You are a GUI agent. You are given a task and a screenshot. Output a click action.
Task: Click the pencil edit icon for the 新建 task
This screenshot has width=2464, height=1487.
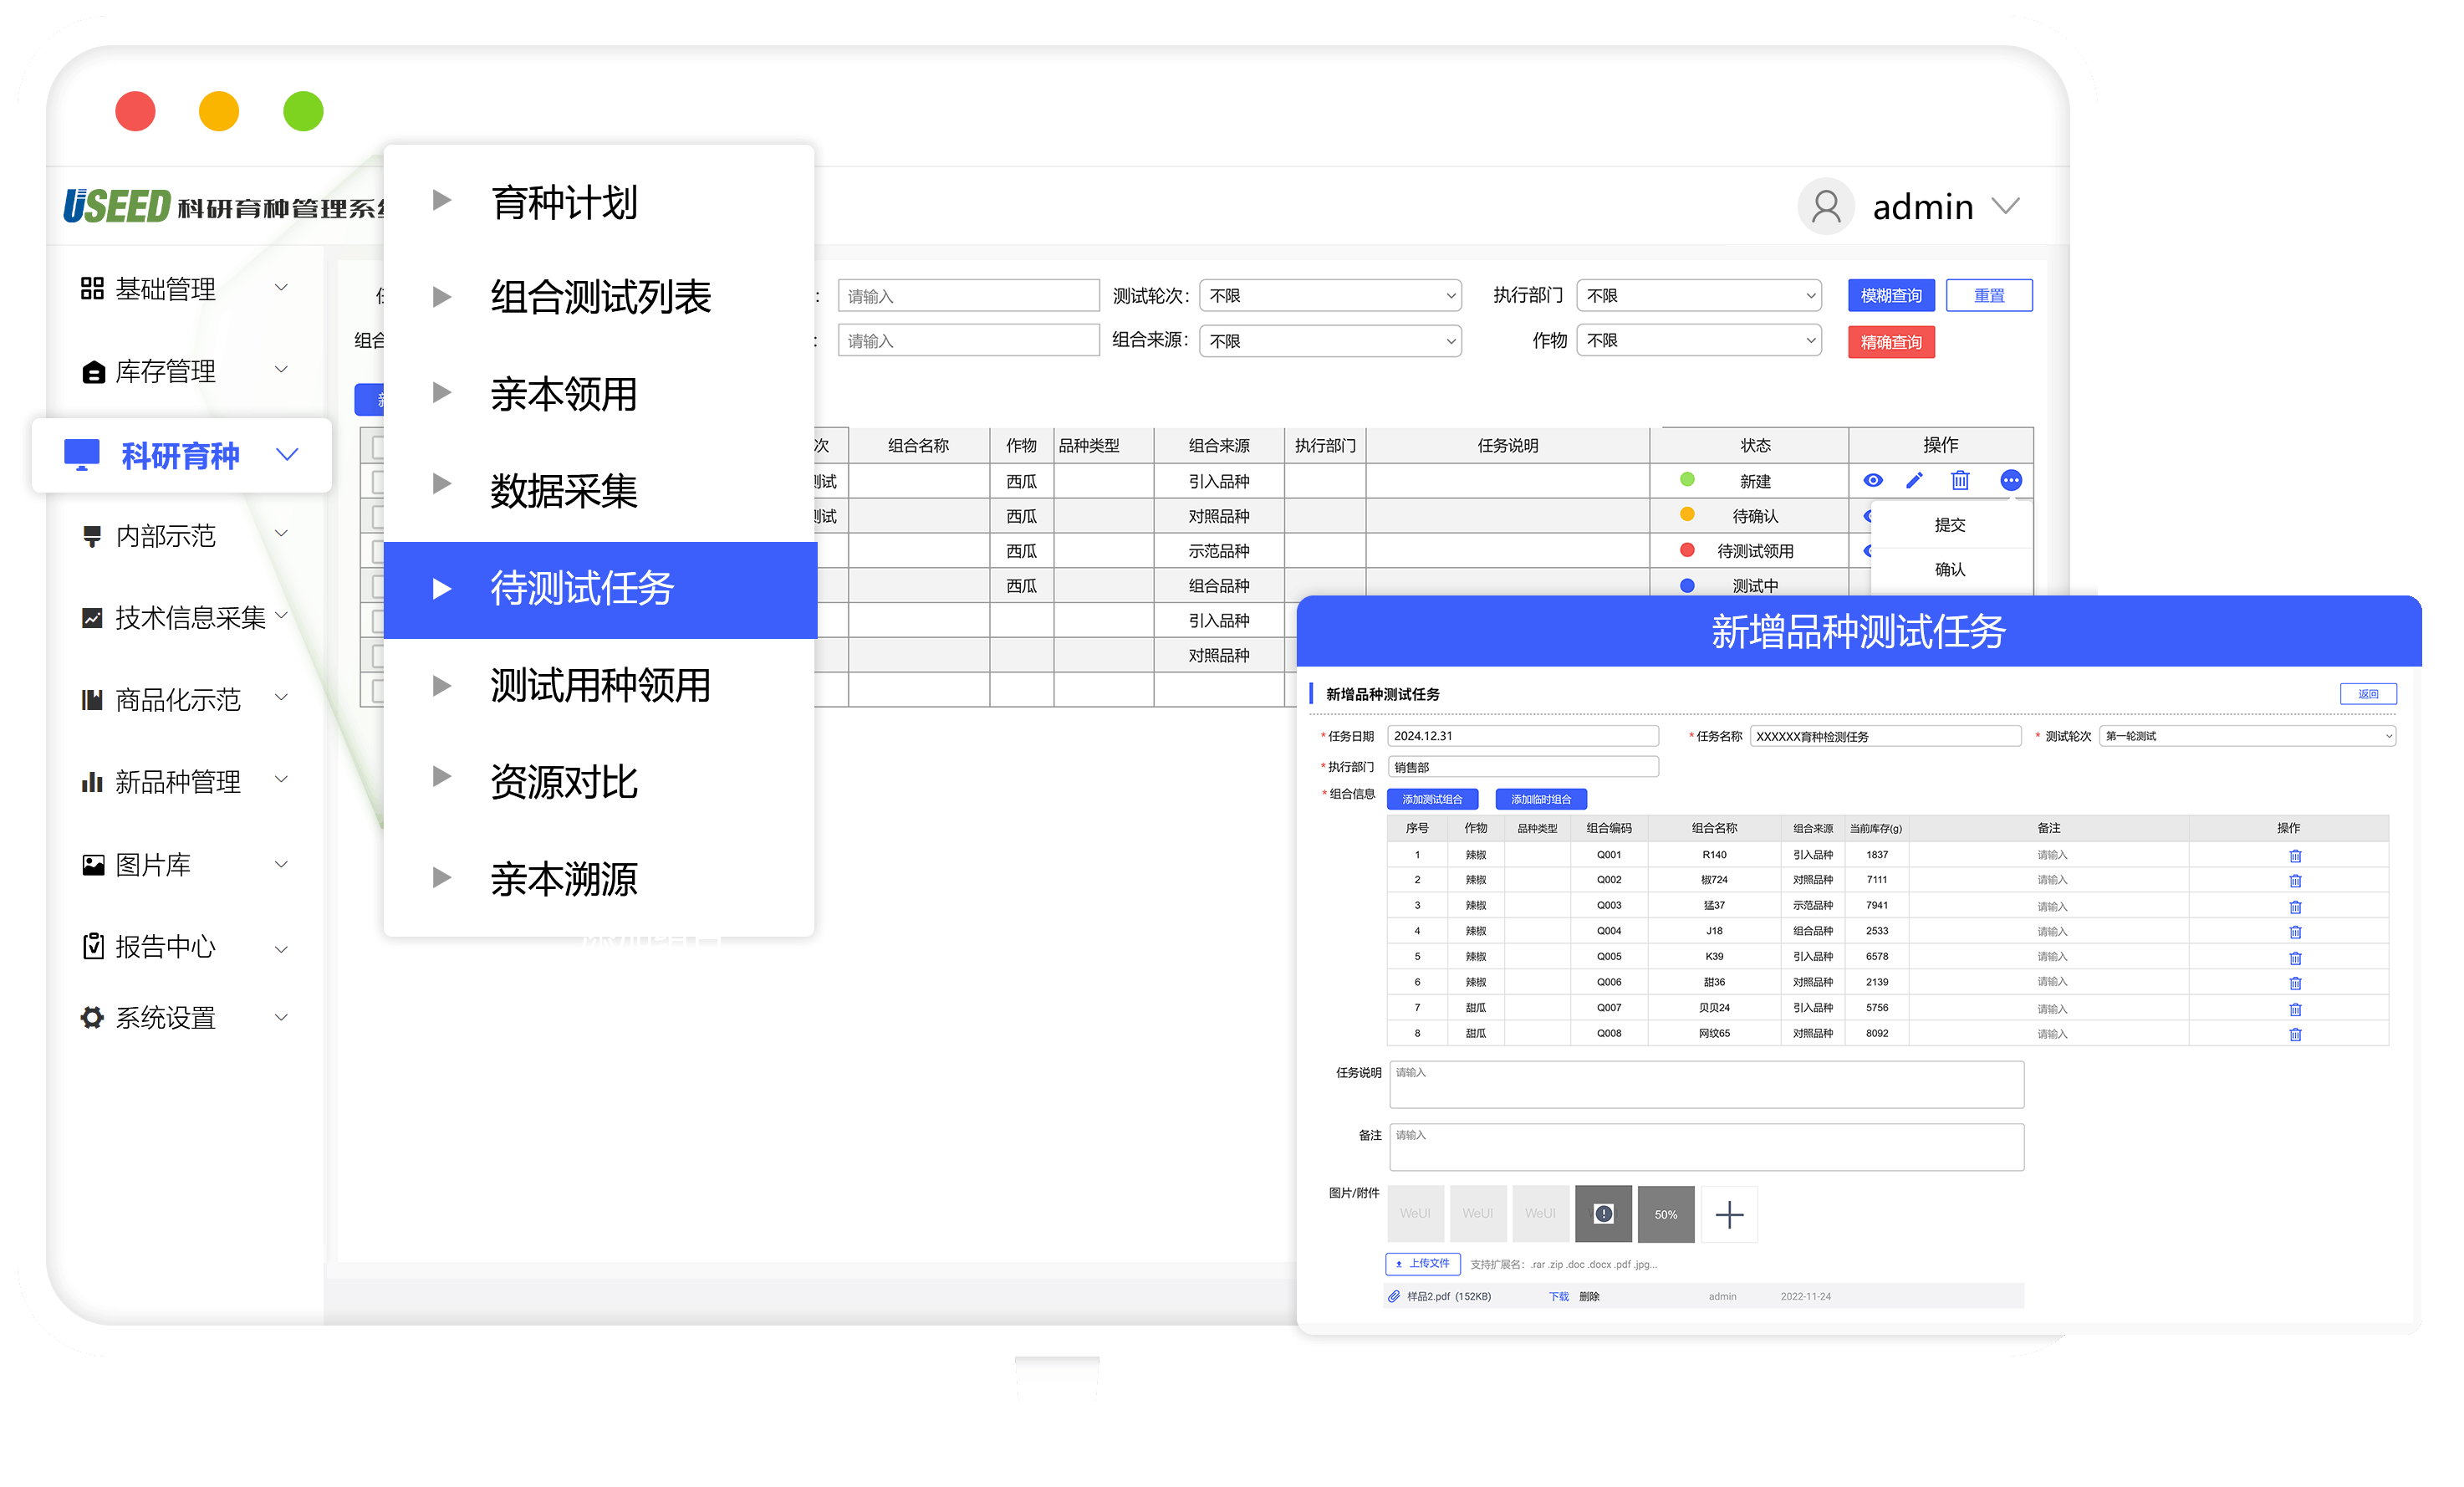(x=1914, y=481)
